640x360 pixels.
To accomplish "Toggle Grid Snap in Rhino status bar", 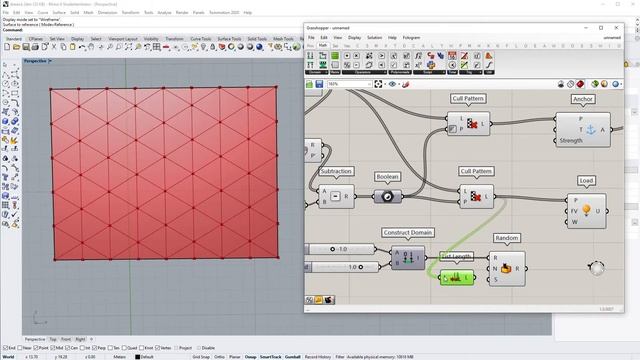I will [201, 357].
